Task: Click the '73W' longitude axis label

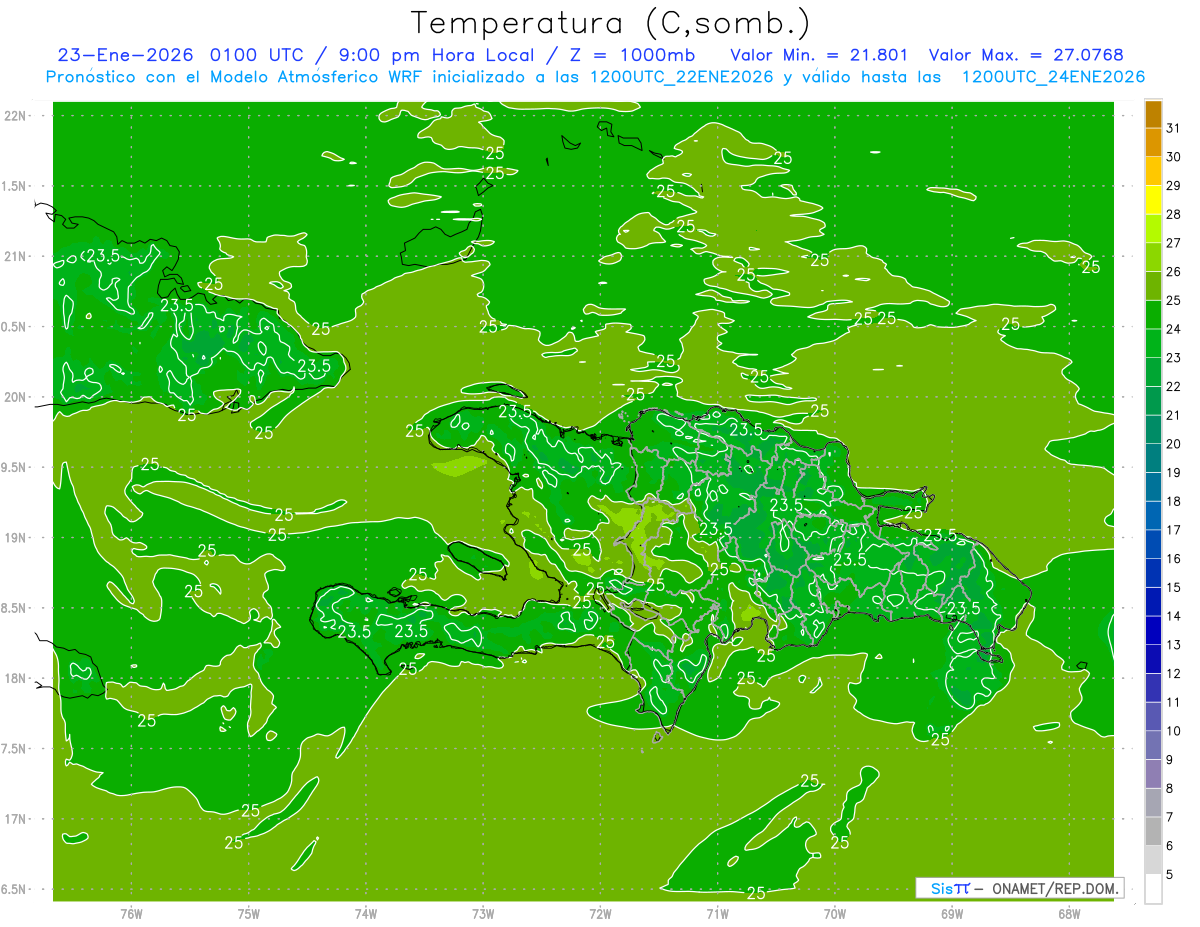Action: [x=483, y=914]
